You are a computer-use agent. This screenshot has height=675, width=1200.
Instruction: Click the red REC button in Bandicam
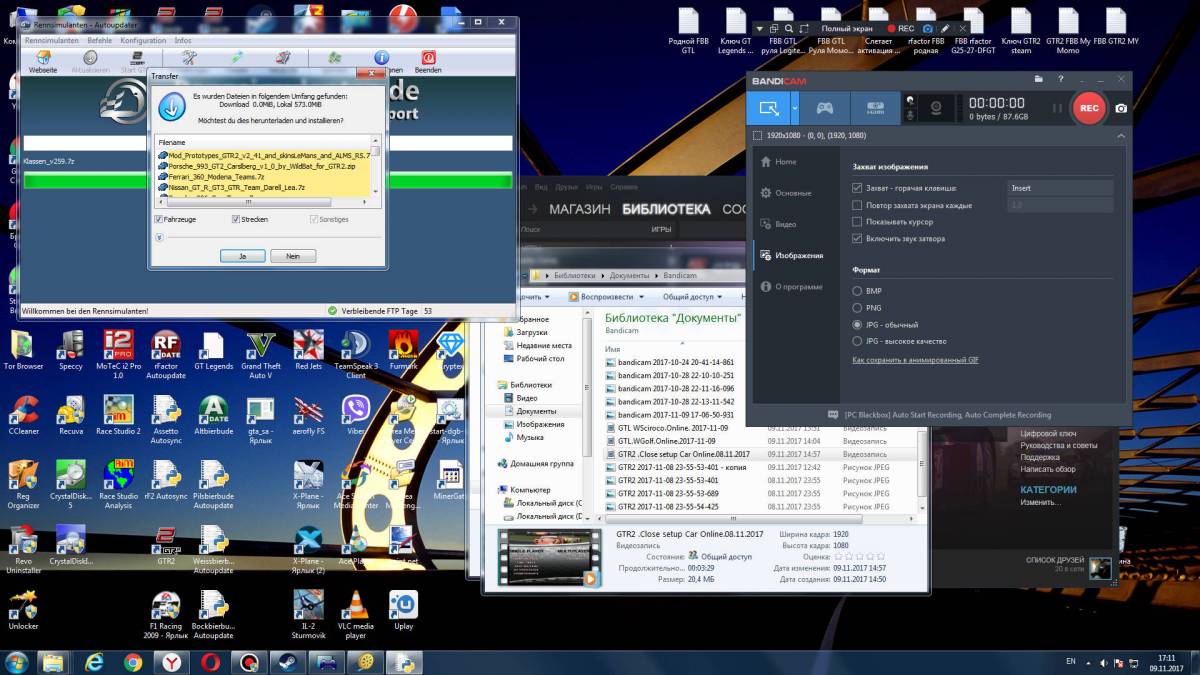1089,107
